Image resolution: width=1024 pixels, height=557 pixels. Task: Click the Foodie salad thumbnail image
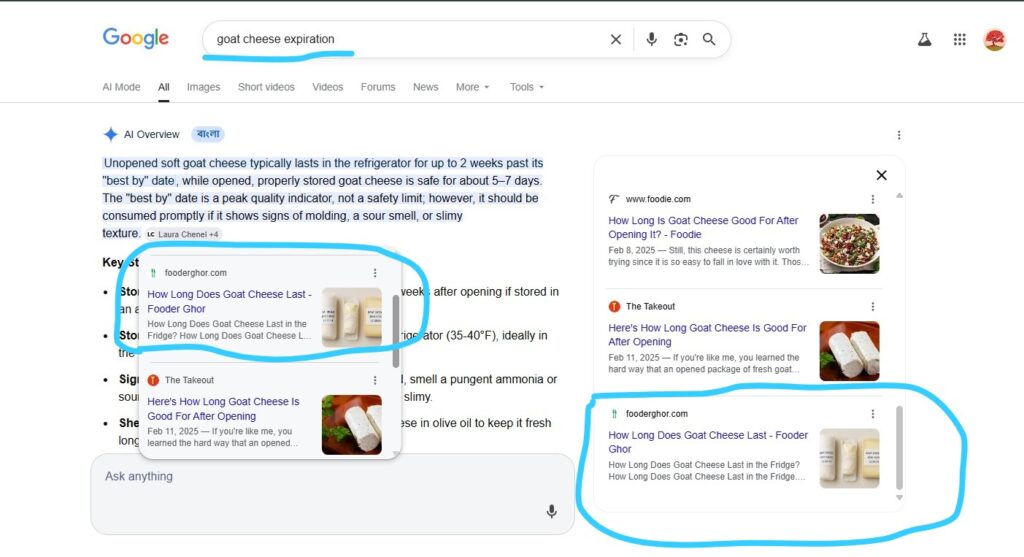pos(849,244)
